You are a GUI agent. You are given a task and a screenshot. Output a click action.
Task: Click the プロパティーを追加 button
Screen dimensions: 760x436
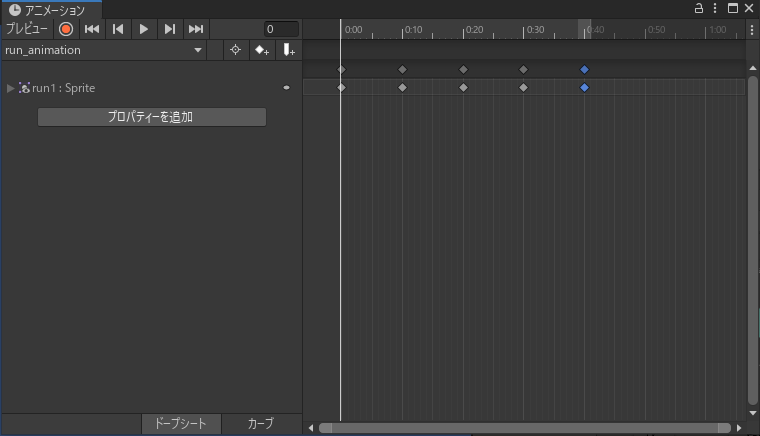point(152,117)
